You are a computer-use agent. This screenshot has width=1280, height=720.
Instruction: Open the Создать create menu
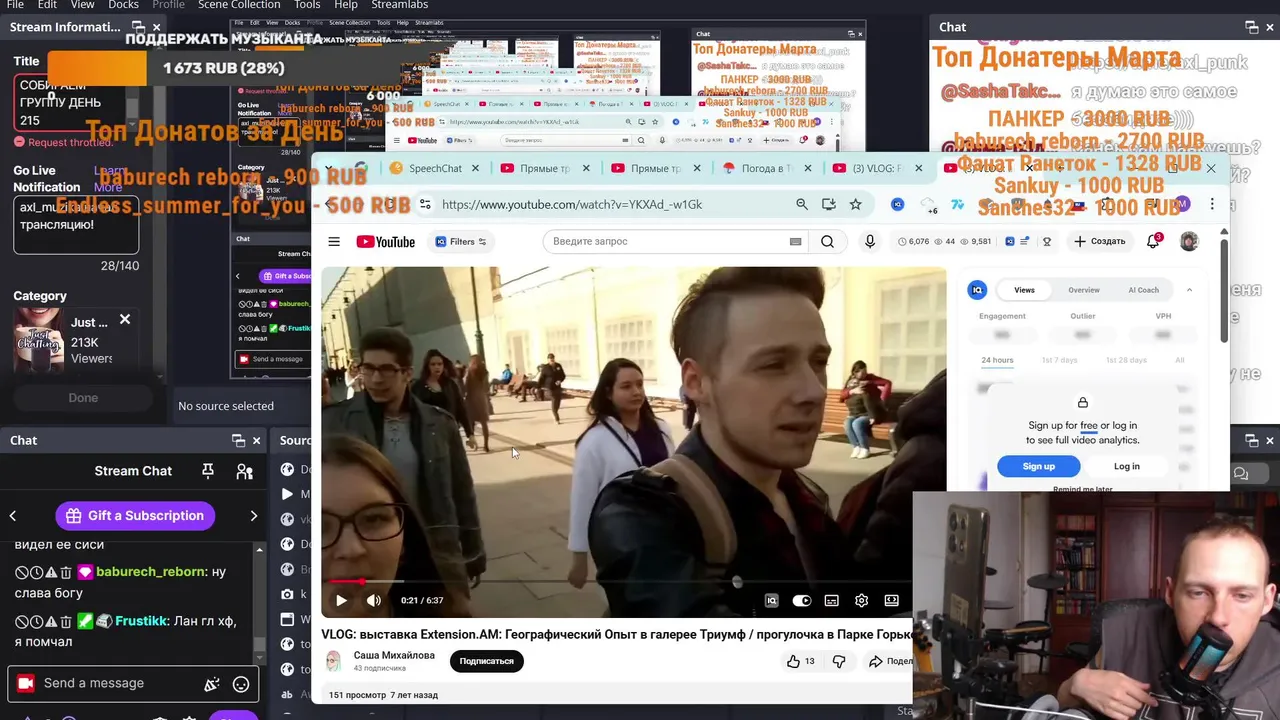(x=1100, y=241)
